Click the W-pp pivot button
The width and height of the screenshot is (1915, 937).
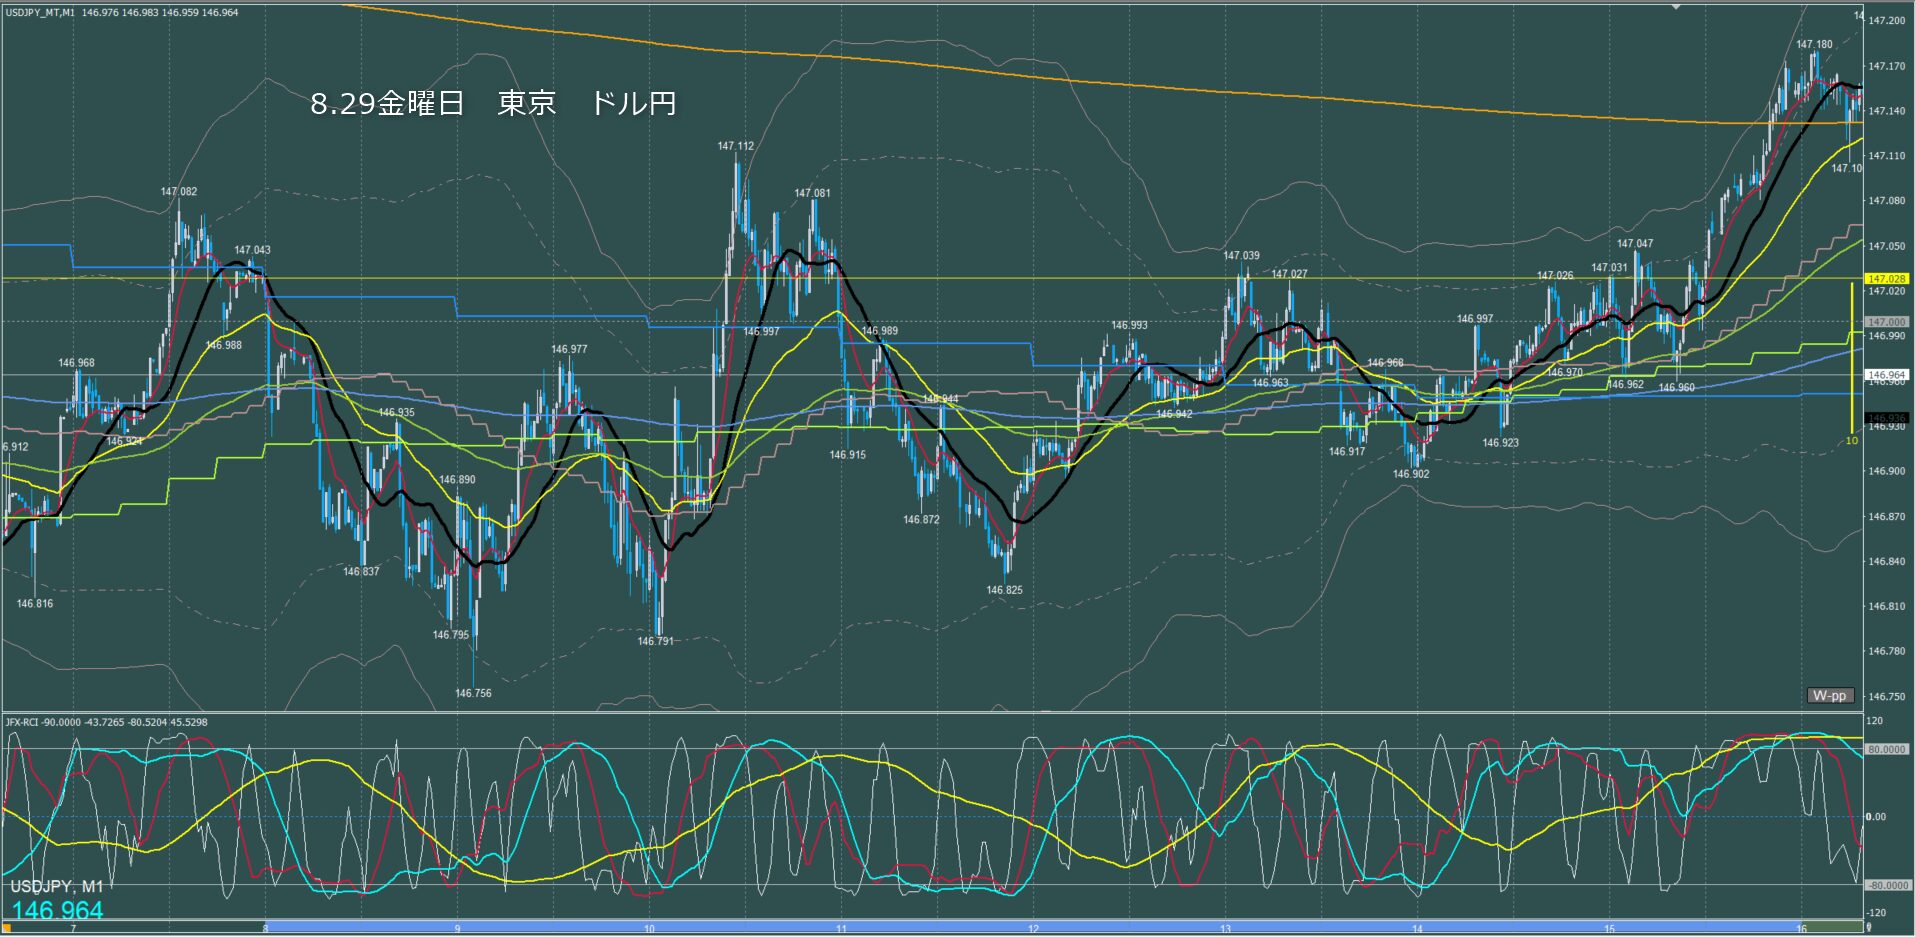pos(1829,696)
